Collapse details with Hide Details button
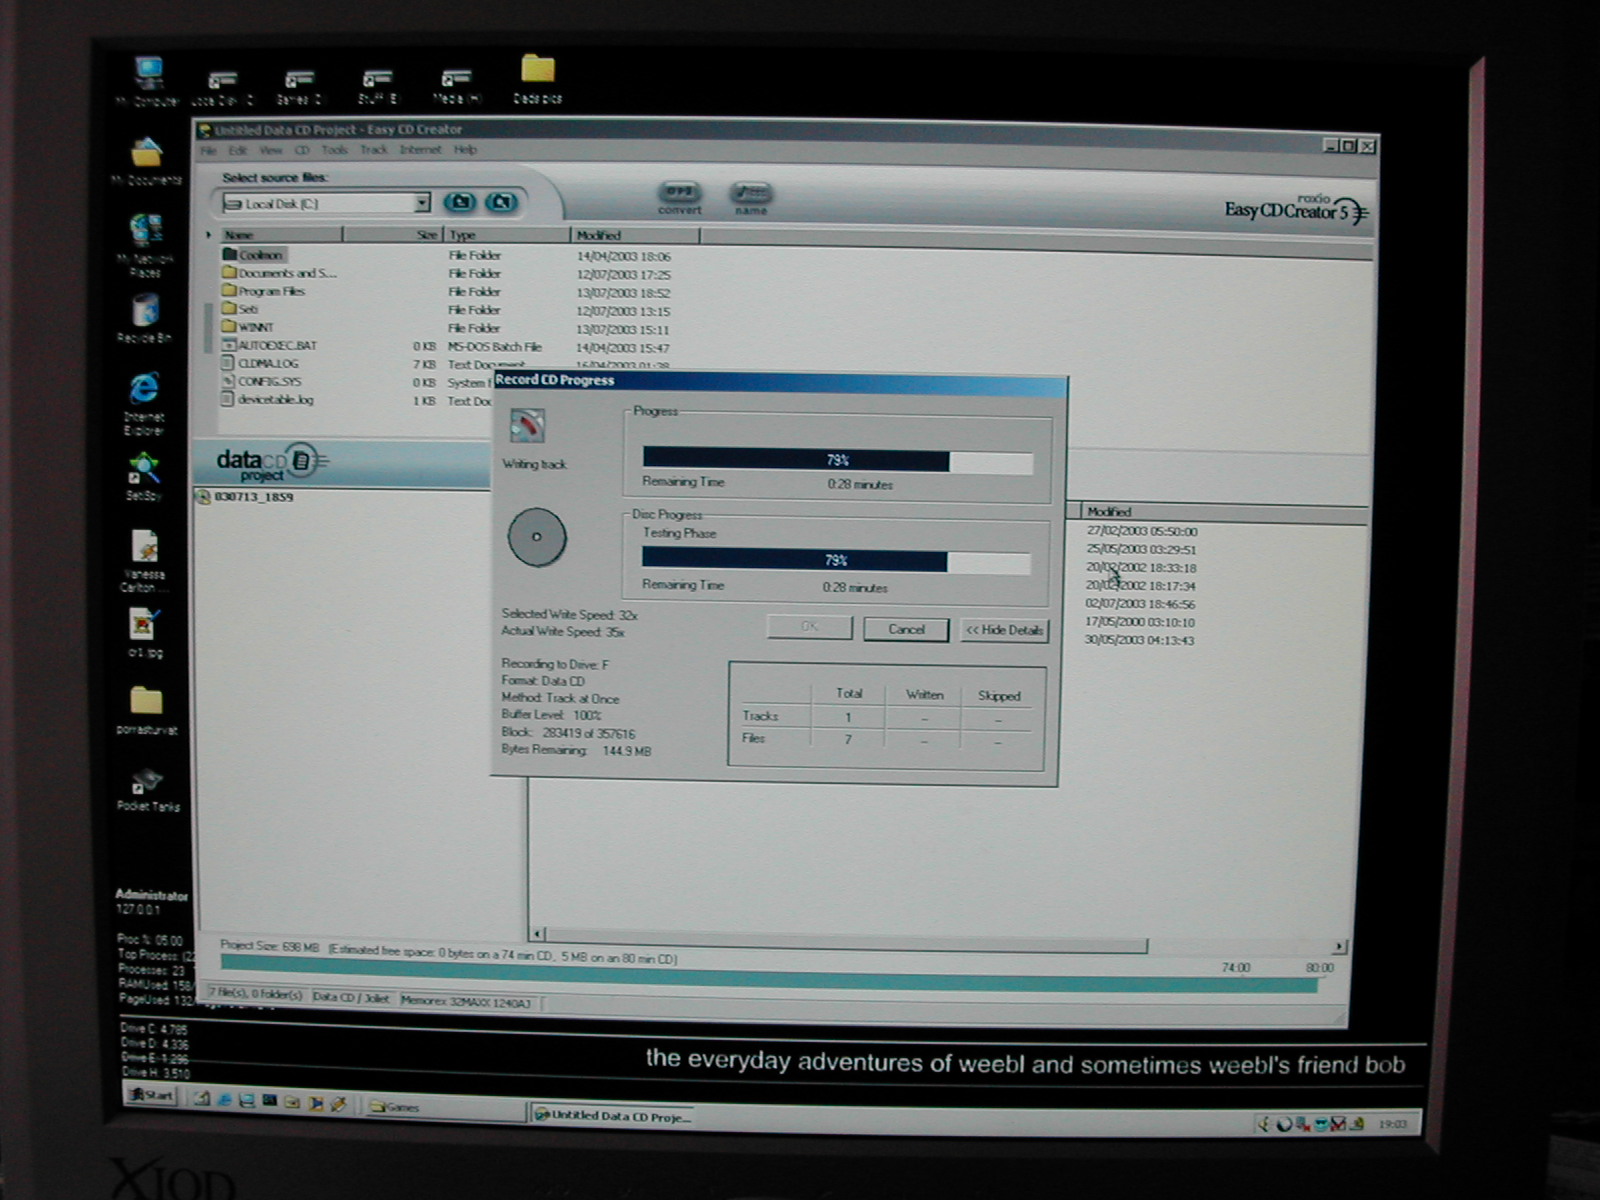 tap(1004, 630)
